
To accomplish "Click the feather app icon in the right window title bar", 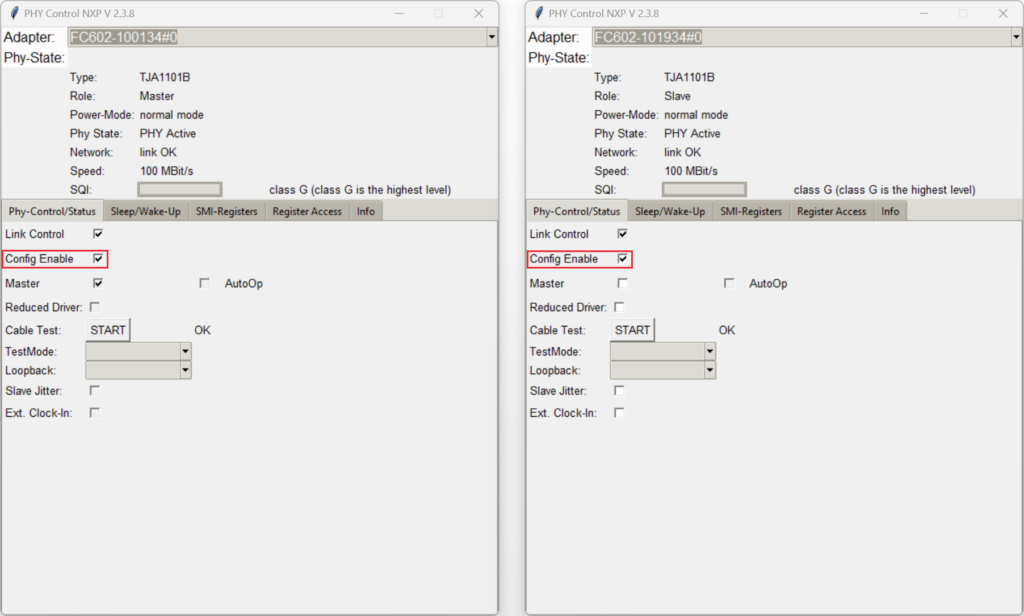I will click(x=539, y=13).
